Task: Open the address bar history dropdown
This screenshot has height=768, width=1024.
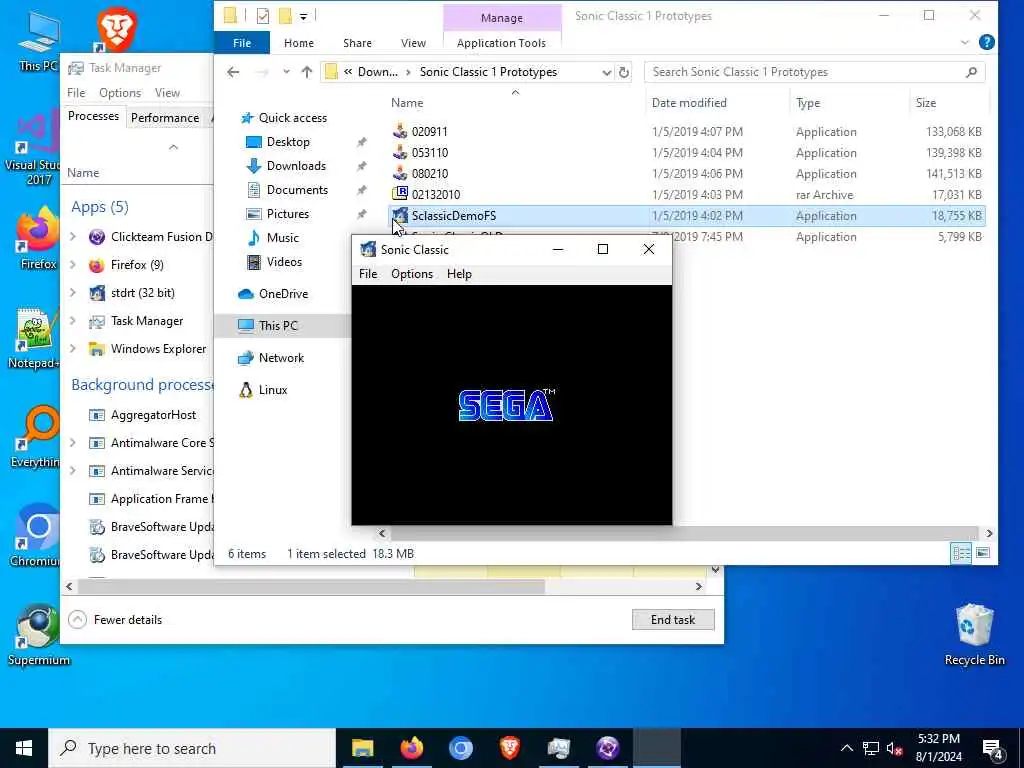Action: pyautogui.click(x=607, y=72)
